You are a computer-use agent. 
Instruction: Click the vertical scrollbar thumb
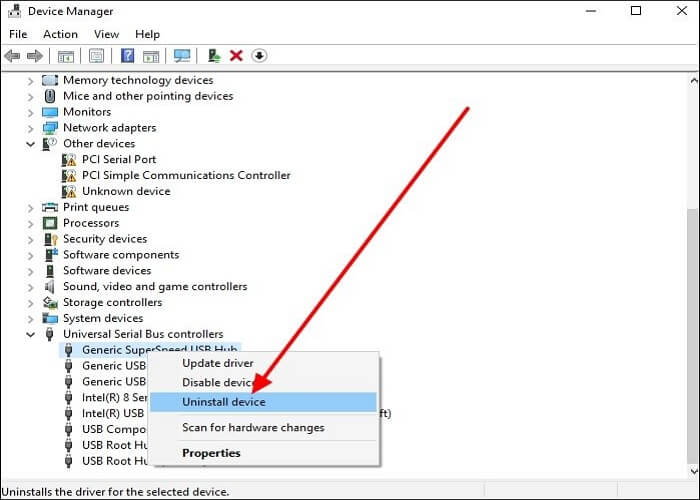[694, 337]
